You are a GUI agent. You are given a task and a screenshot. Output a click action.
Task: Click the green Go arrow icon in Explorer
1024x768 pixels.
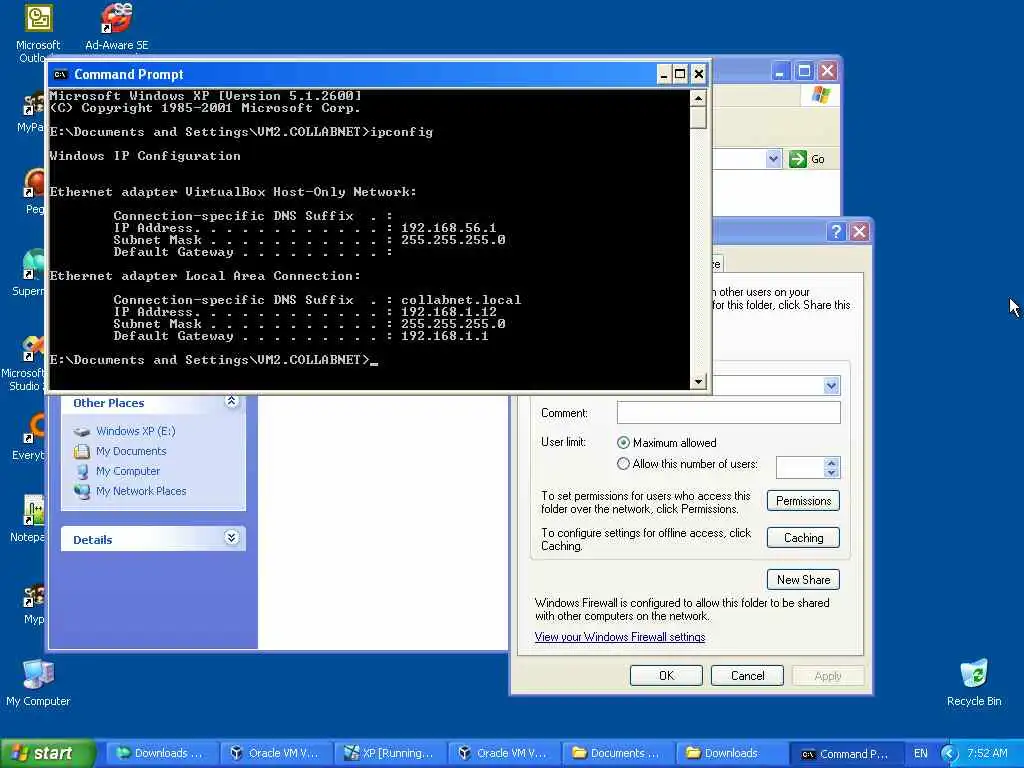coord(797,159)
